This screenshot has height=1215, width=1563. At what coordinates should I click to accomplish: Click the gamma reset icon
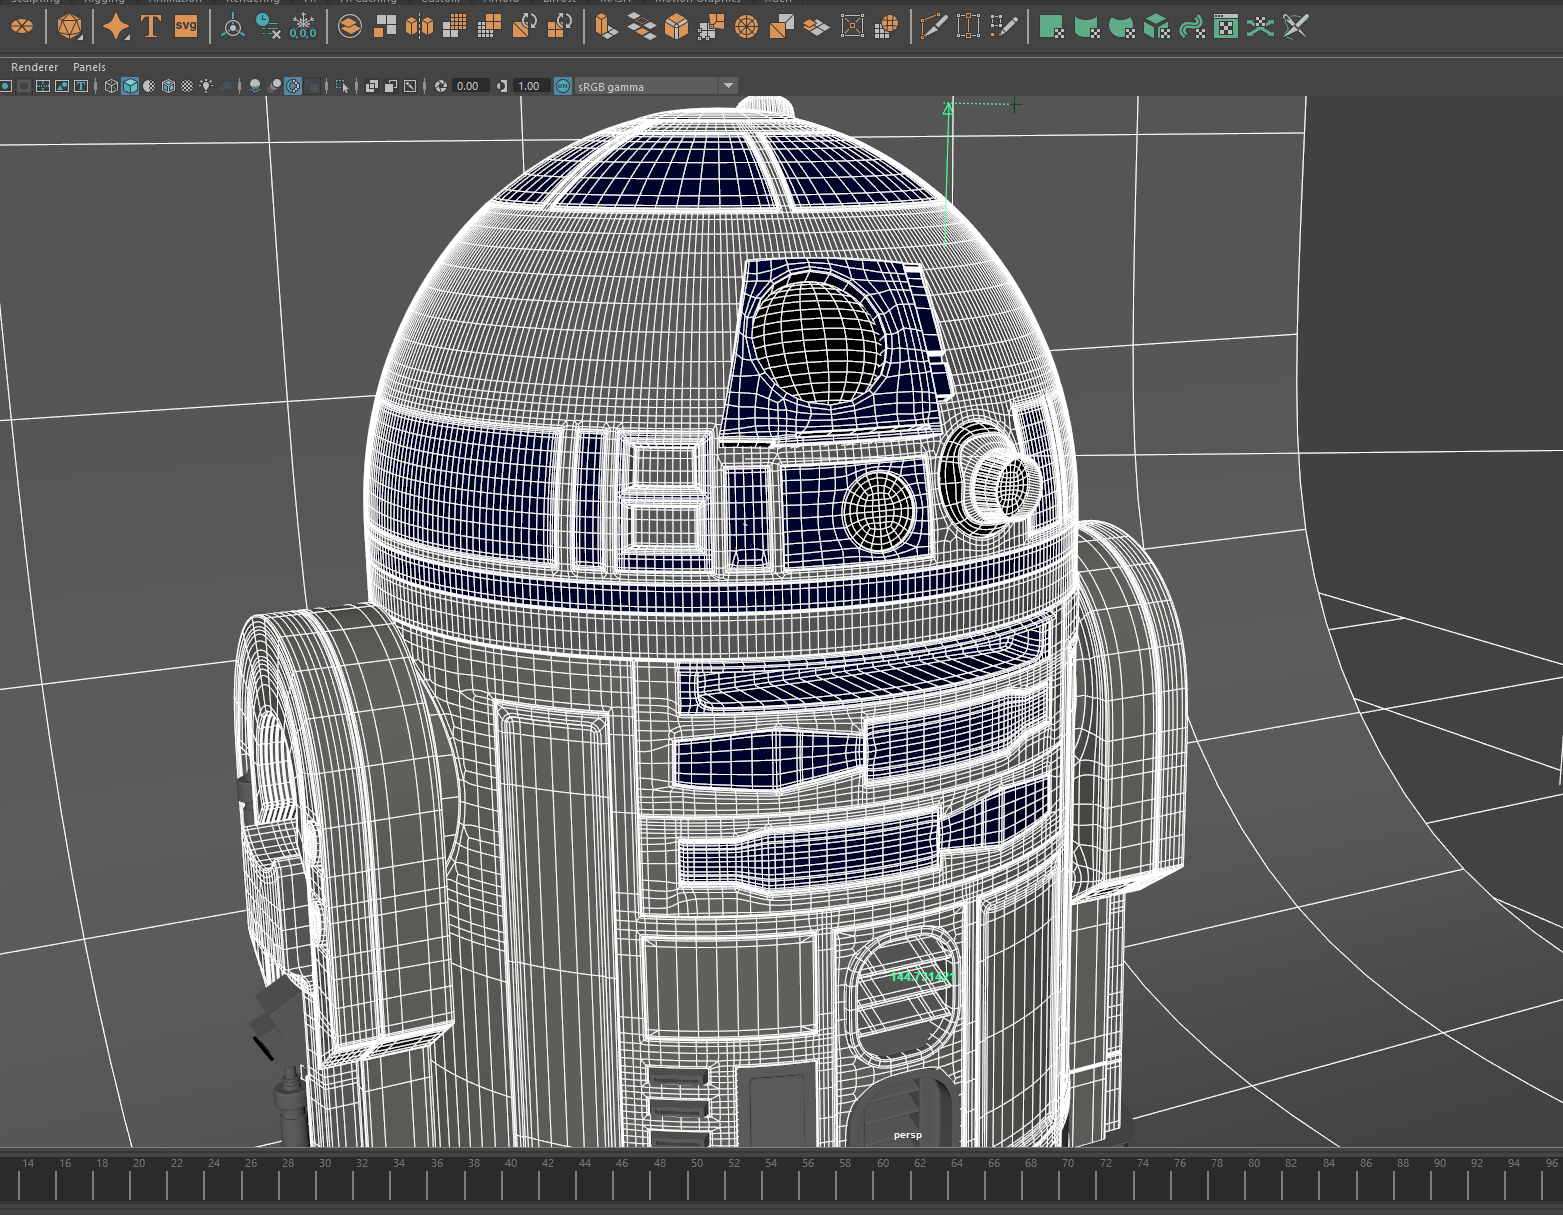[x=501, y=86]
